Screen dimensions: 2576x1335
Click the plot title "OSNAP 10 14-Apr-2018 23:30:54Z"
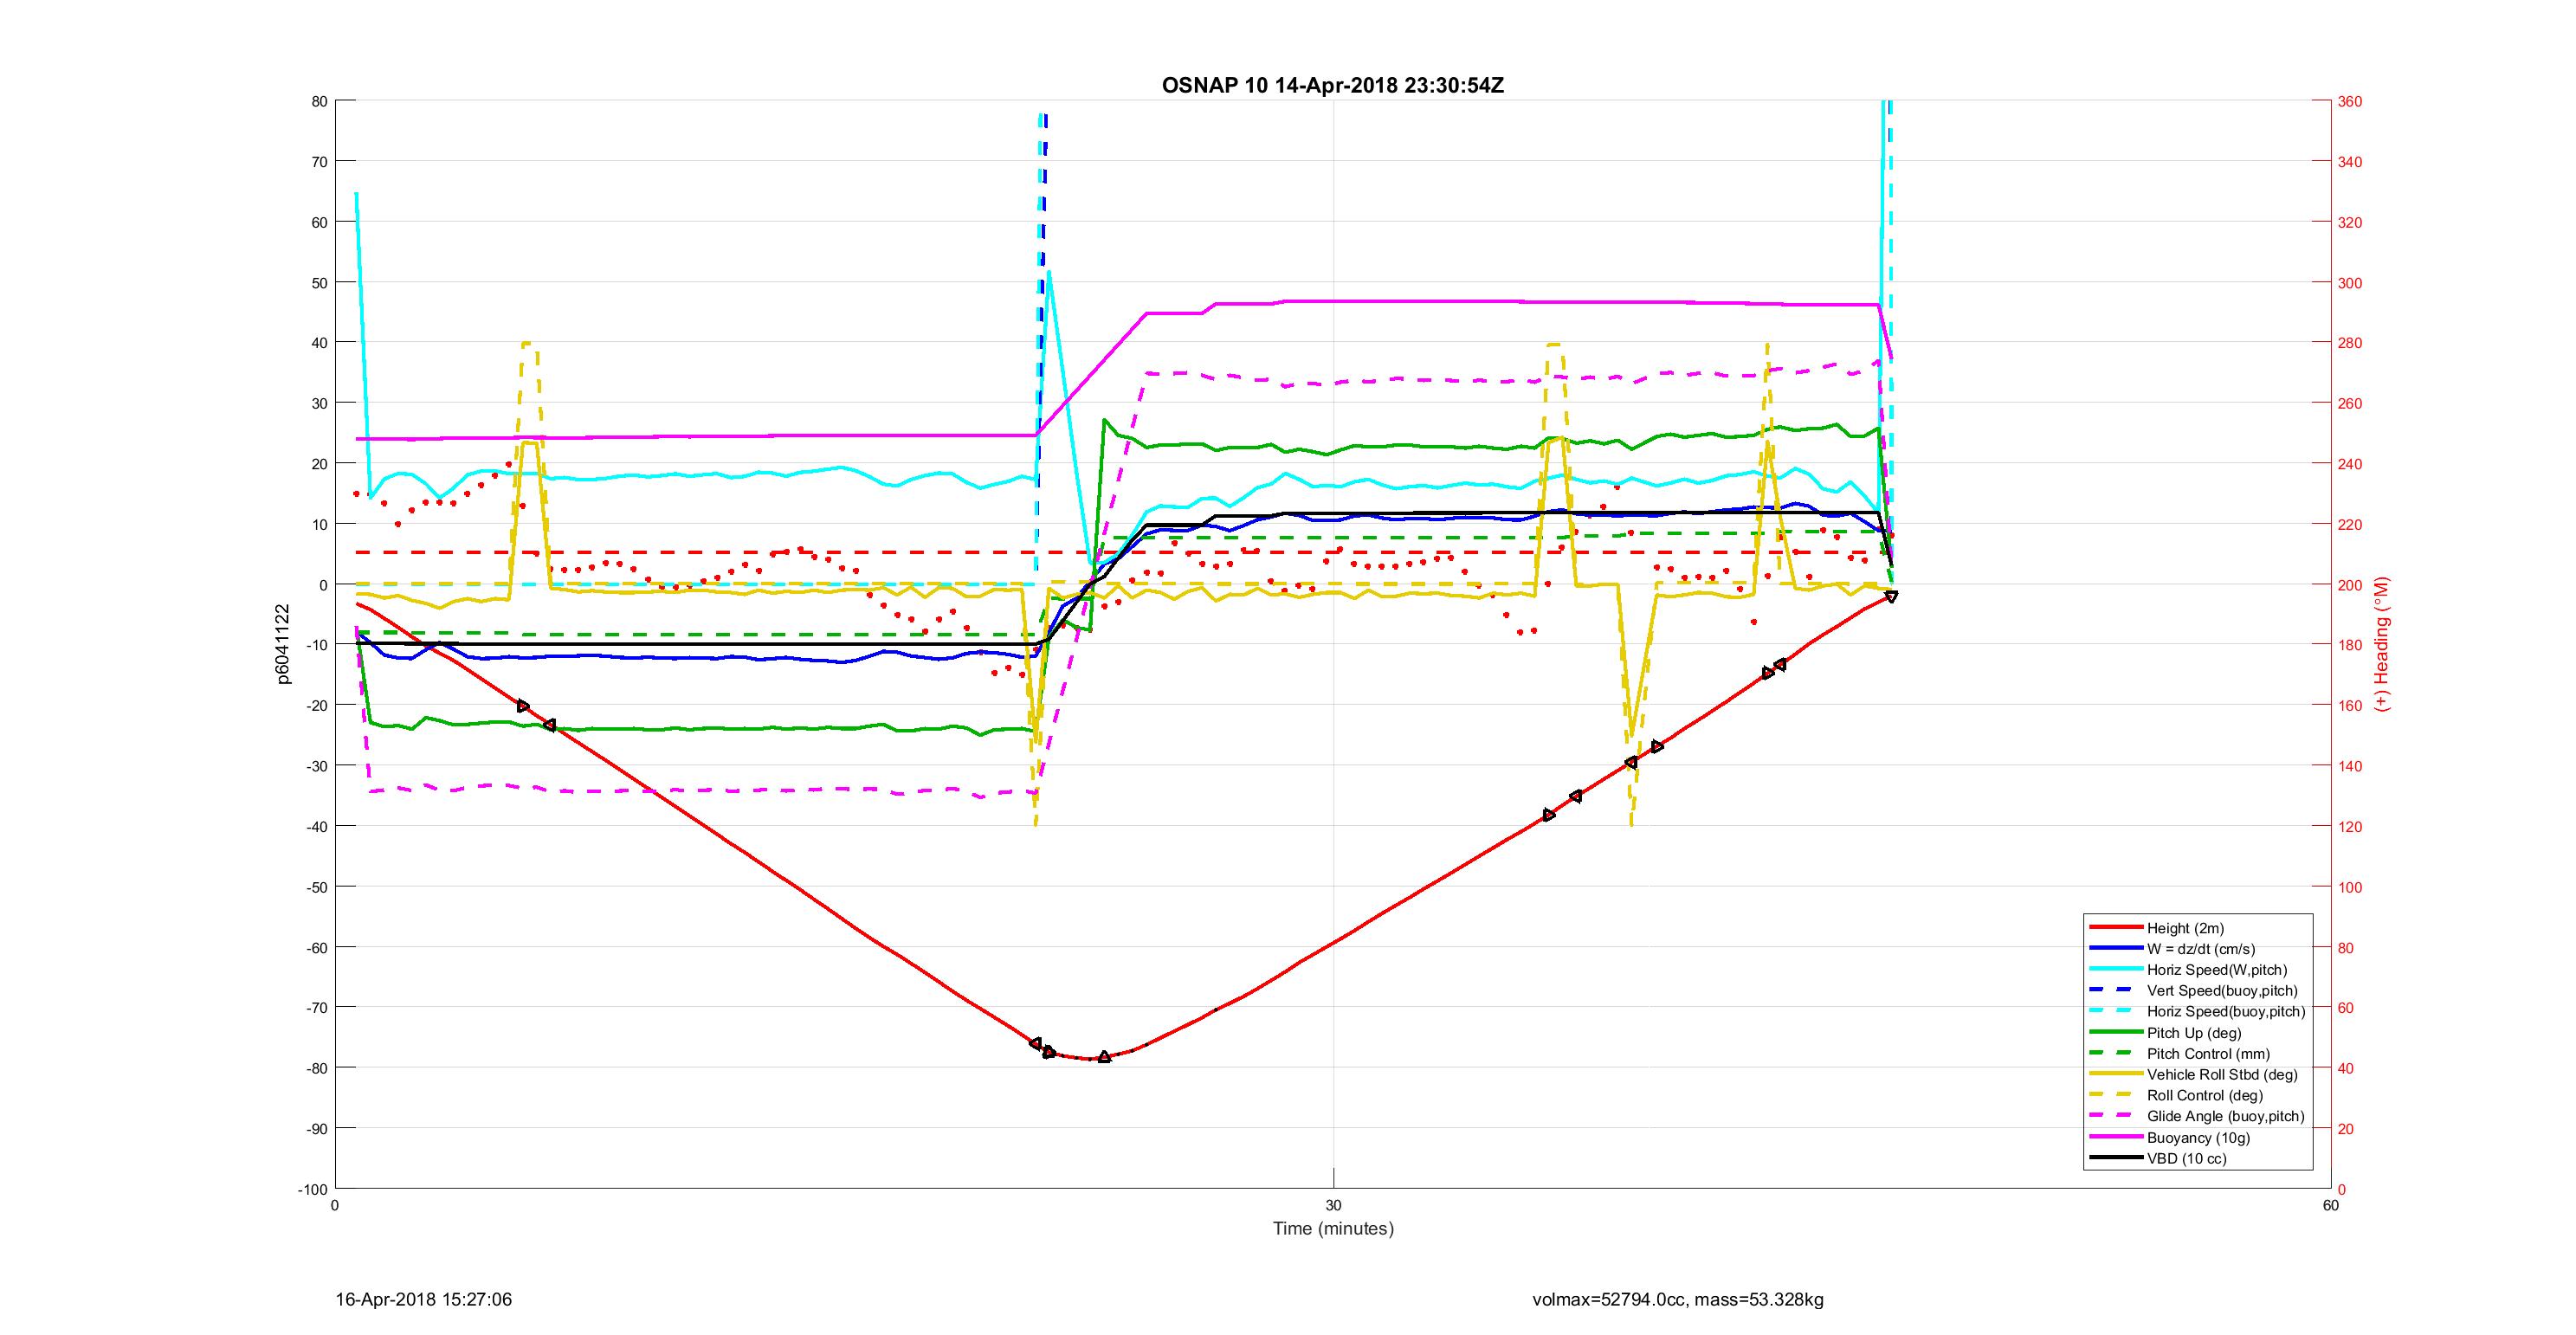pos(1333,85)
